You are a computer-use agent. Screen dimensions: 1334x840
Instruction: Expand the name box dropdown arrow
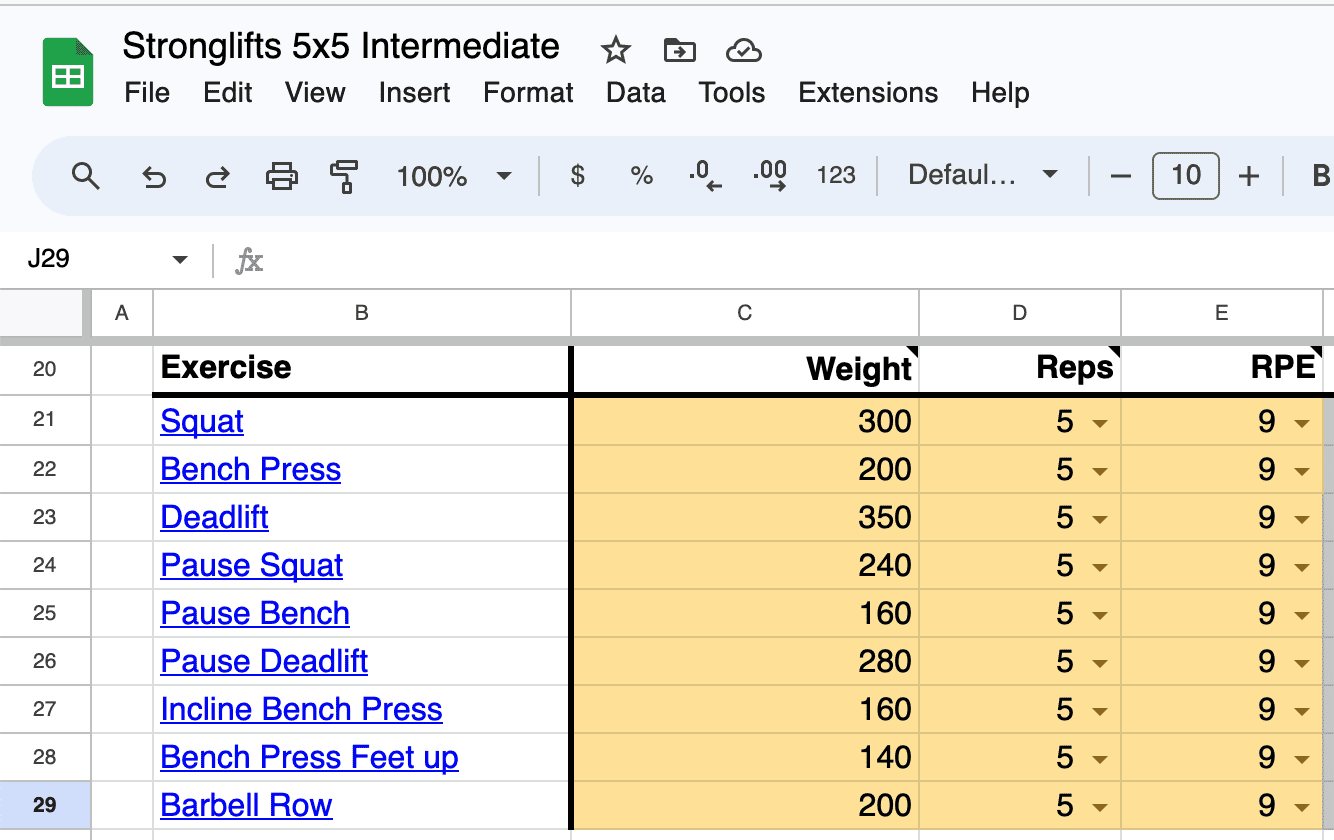point(180,260)
